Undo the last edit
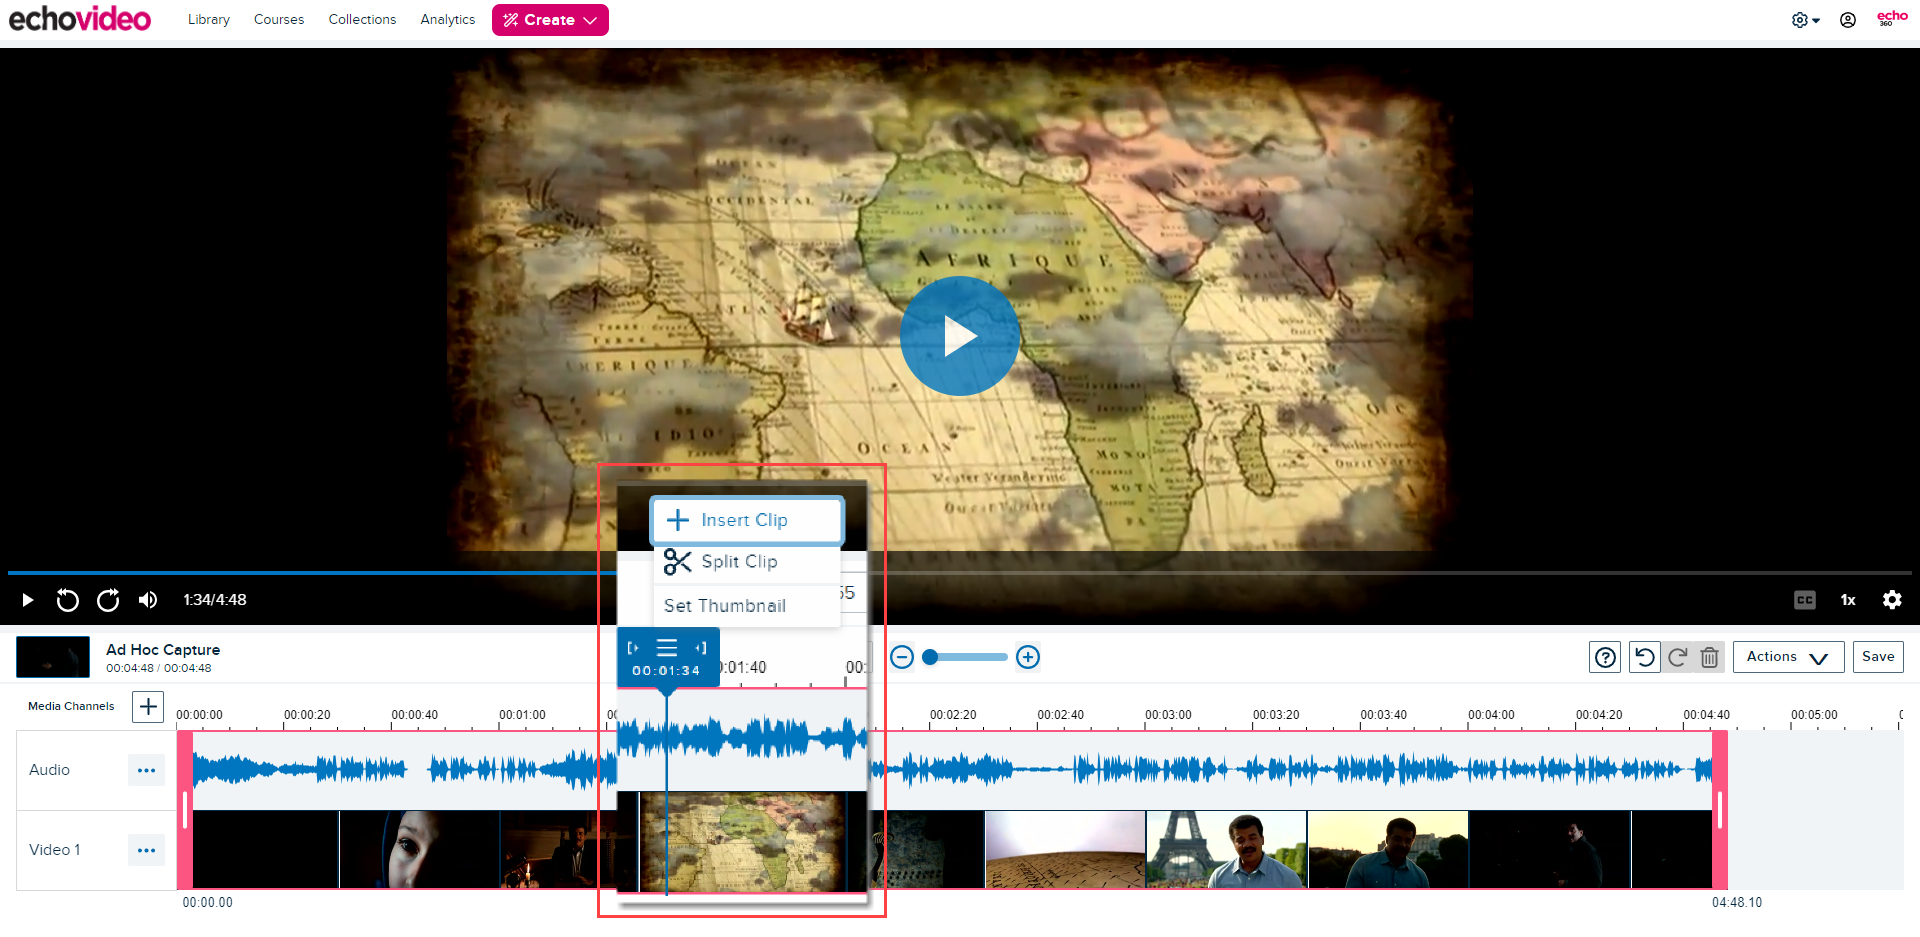Image resolution: width=1920 pixels, height=937 pixels. point(1644,657)
